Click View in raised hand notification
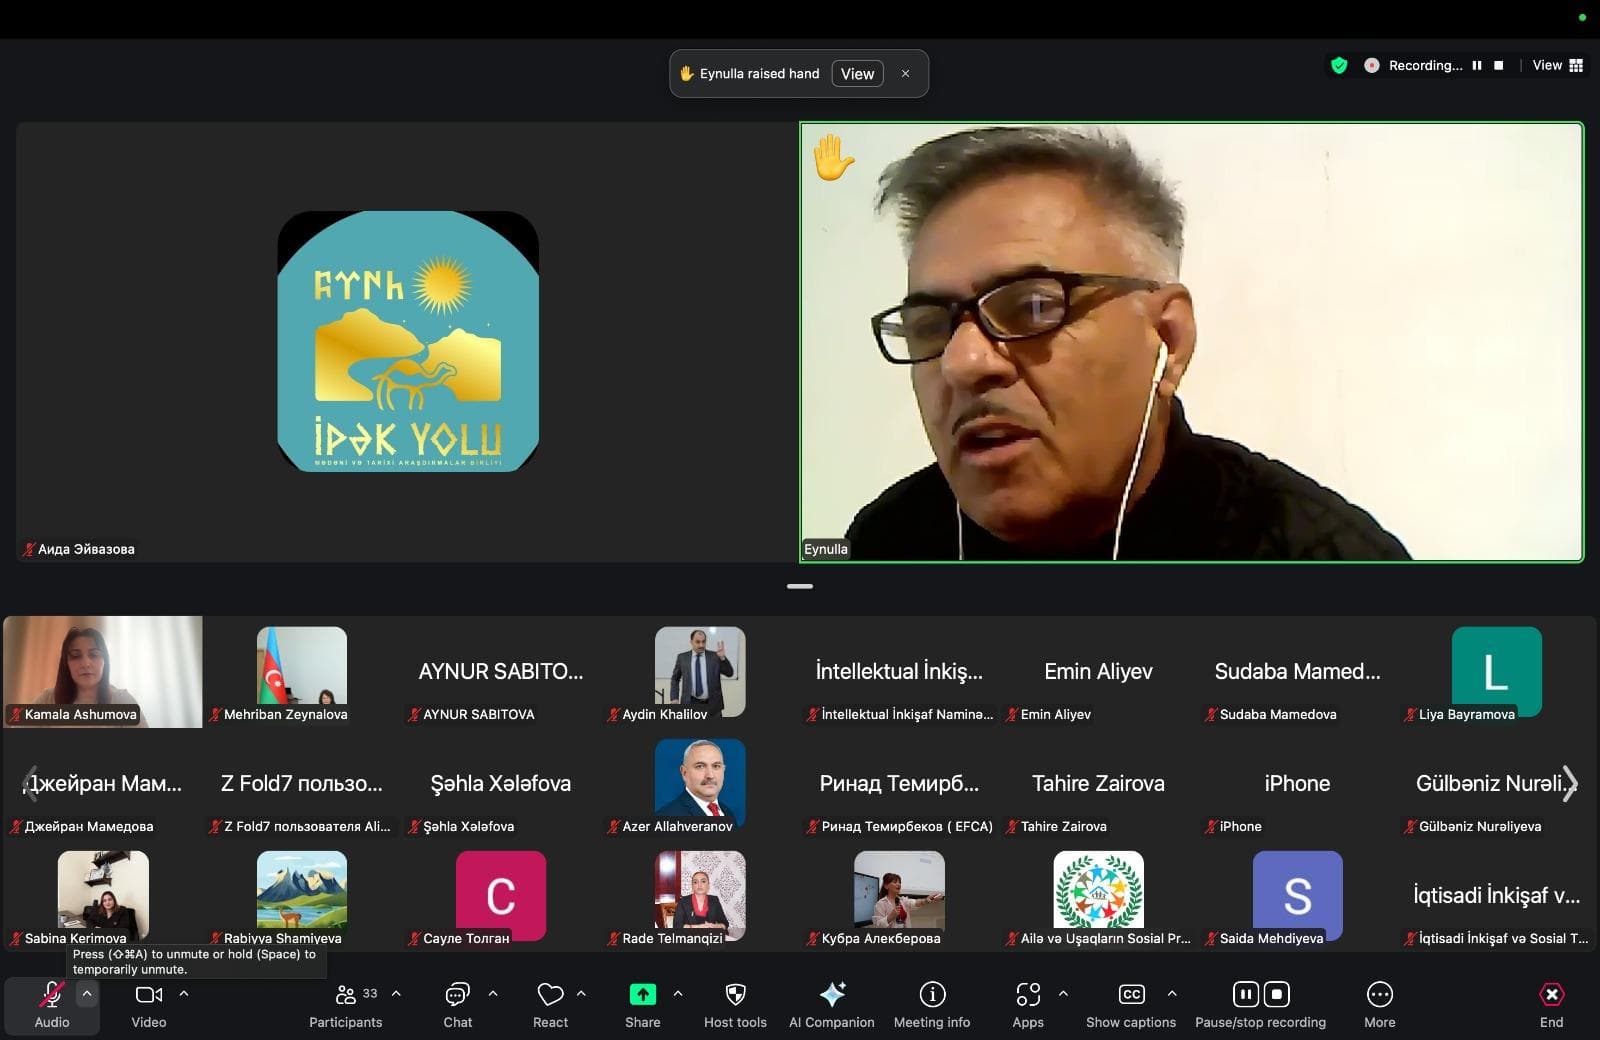Image resolution: width=1600 pixels, height=1040 pixels. pyautogui.click(x=857, y=74)
